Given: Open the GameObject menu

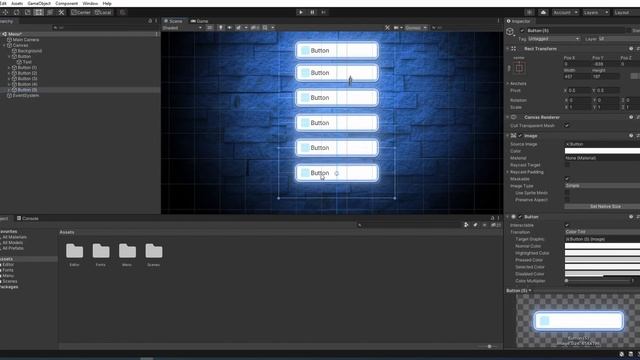Looking at the screenshot, I should coord(39,3).
